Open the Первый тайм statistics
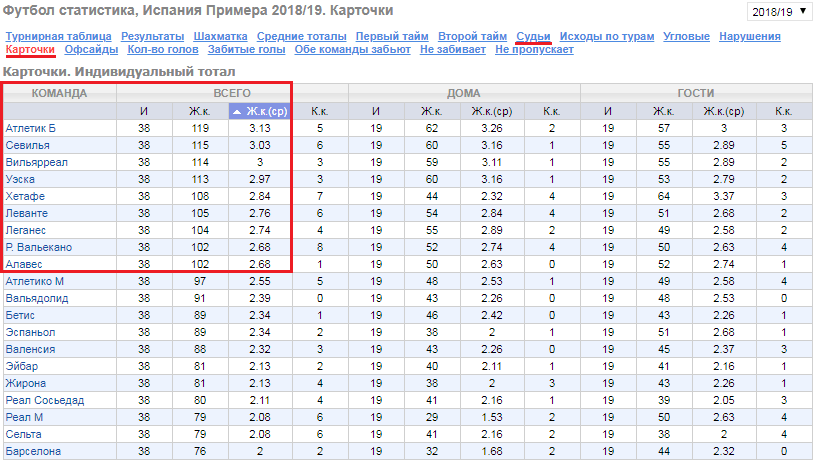This screenshot has height=461, width=816. [392, 36]
